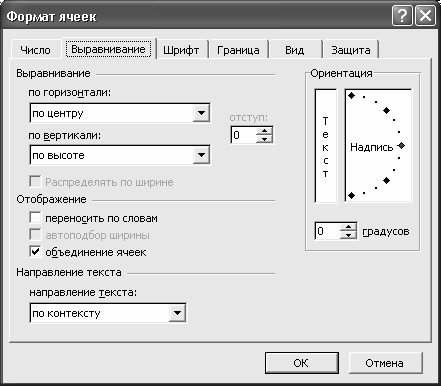The width and height of the screenshot is (441, 386).
Task: Click the 'Надпись' orientation pointer handle
Action: pyautogui.click(x=402, y=146)
